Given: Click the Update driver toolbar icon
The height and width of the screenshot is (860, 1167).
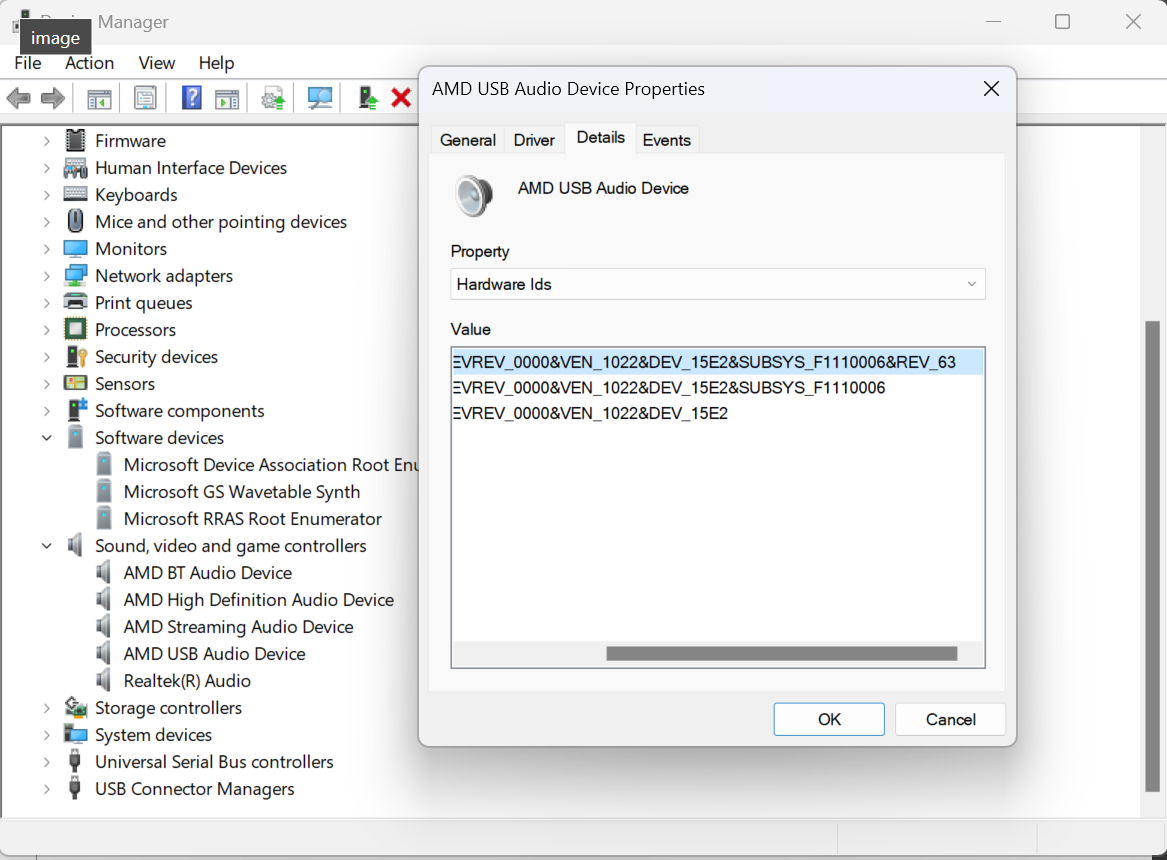Looking at the screenshot, I should [273, 97].
